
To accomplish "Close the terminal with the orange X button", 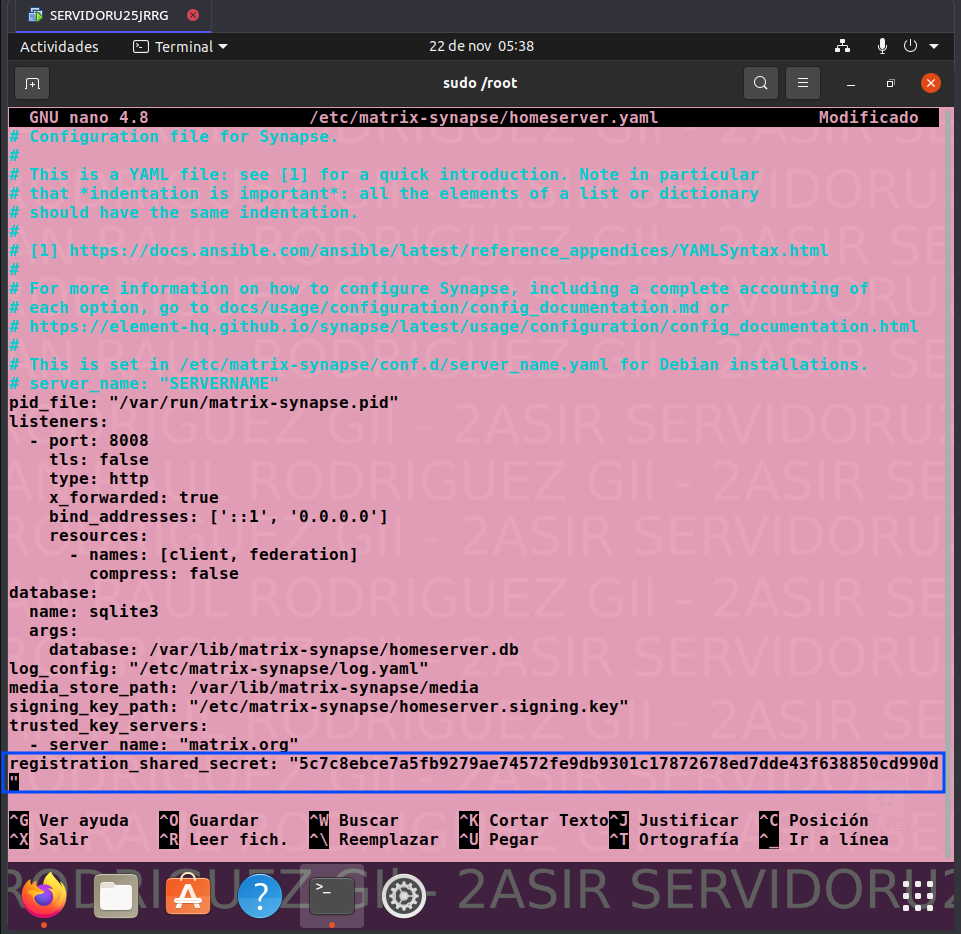I will coord(930,83).
